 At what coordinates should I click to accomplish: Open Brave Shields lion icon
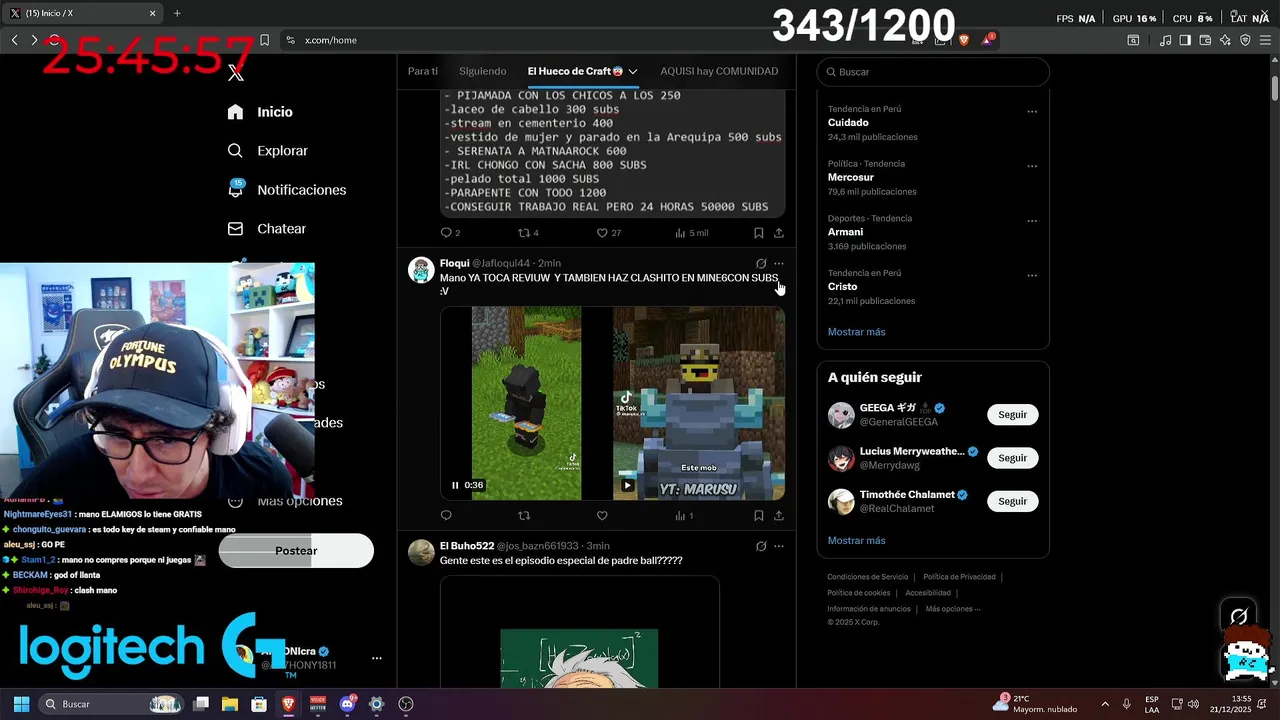[964, 40]
